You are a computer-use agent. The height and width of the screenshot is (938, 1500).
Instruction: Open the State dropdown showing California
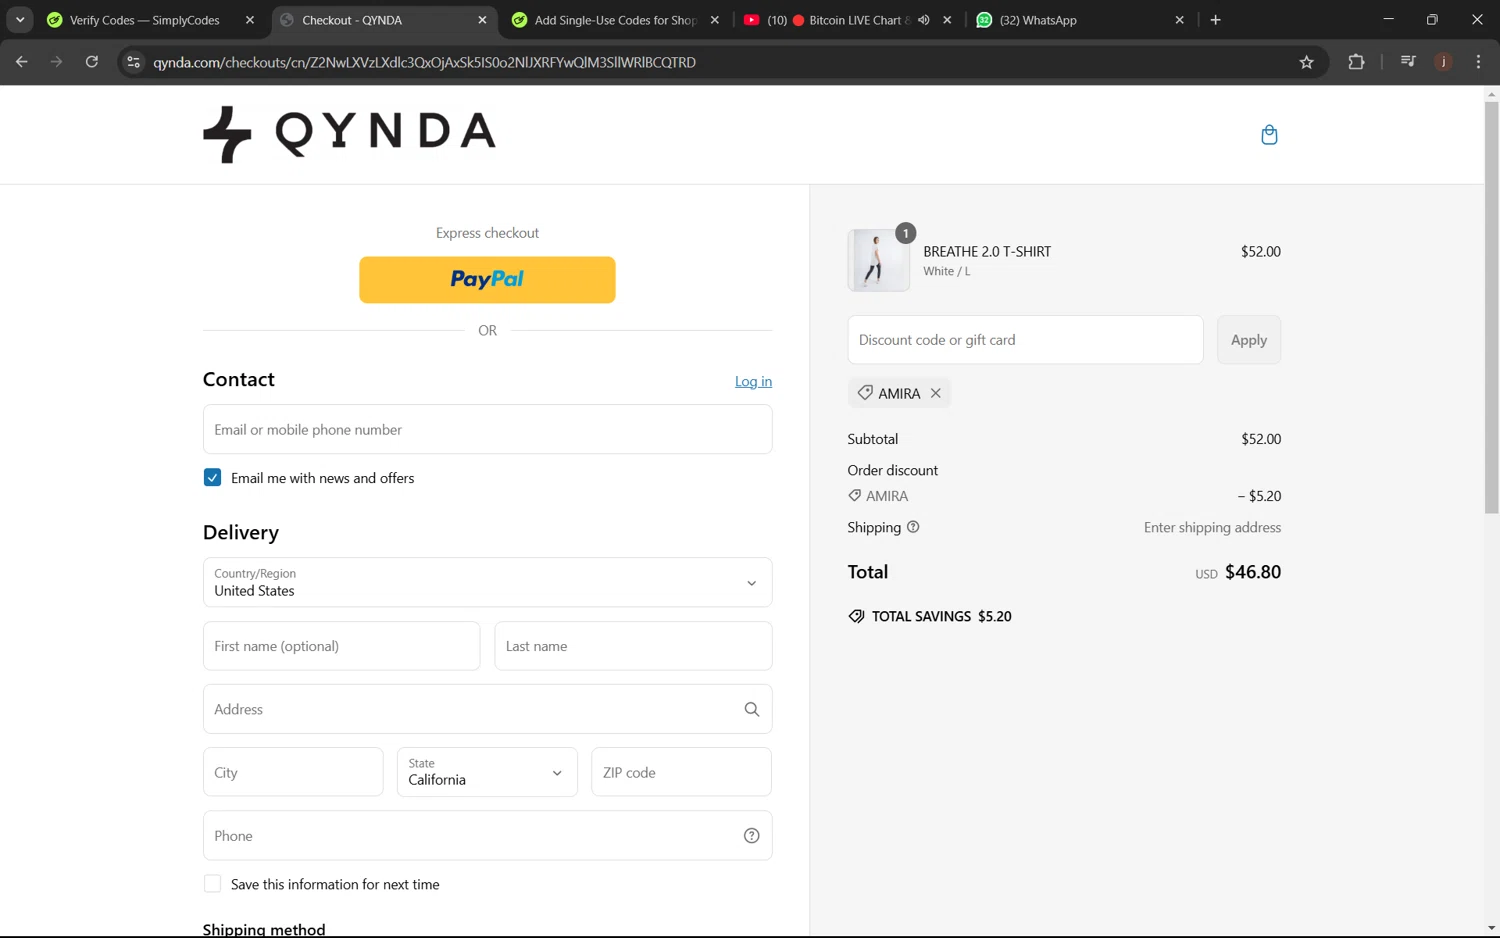click(487, 772)
